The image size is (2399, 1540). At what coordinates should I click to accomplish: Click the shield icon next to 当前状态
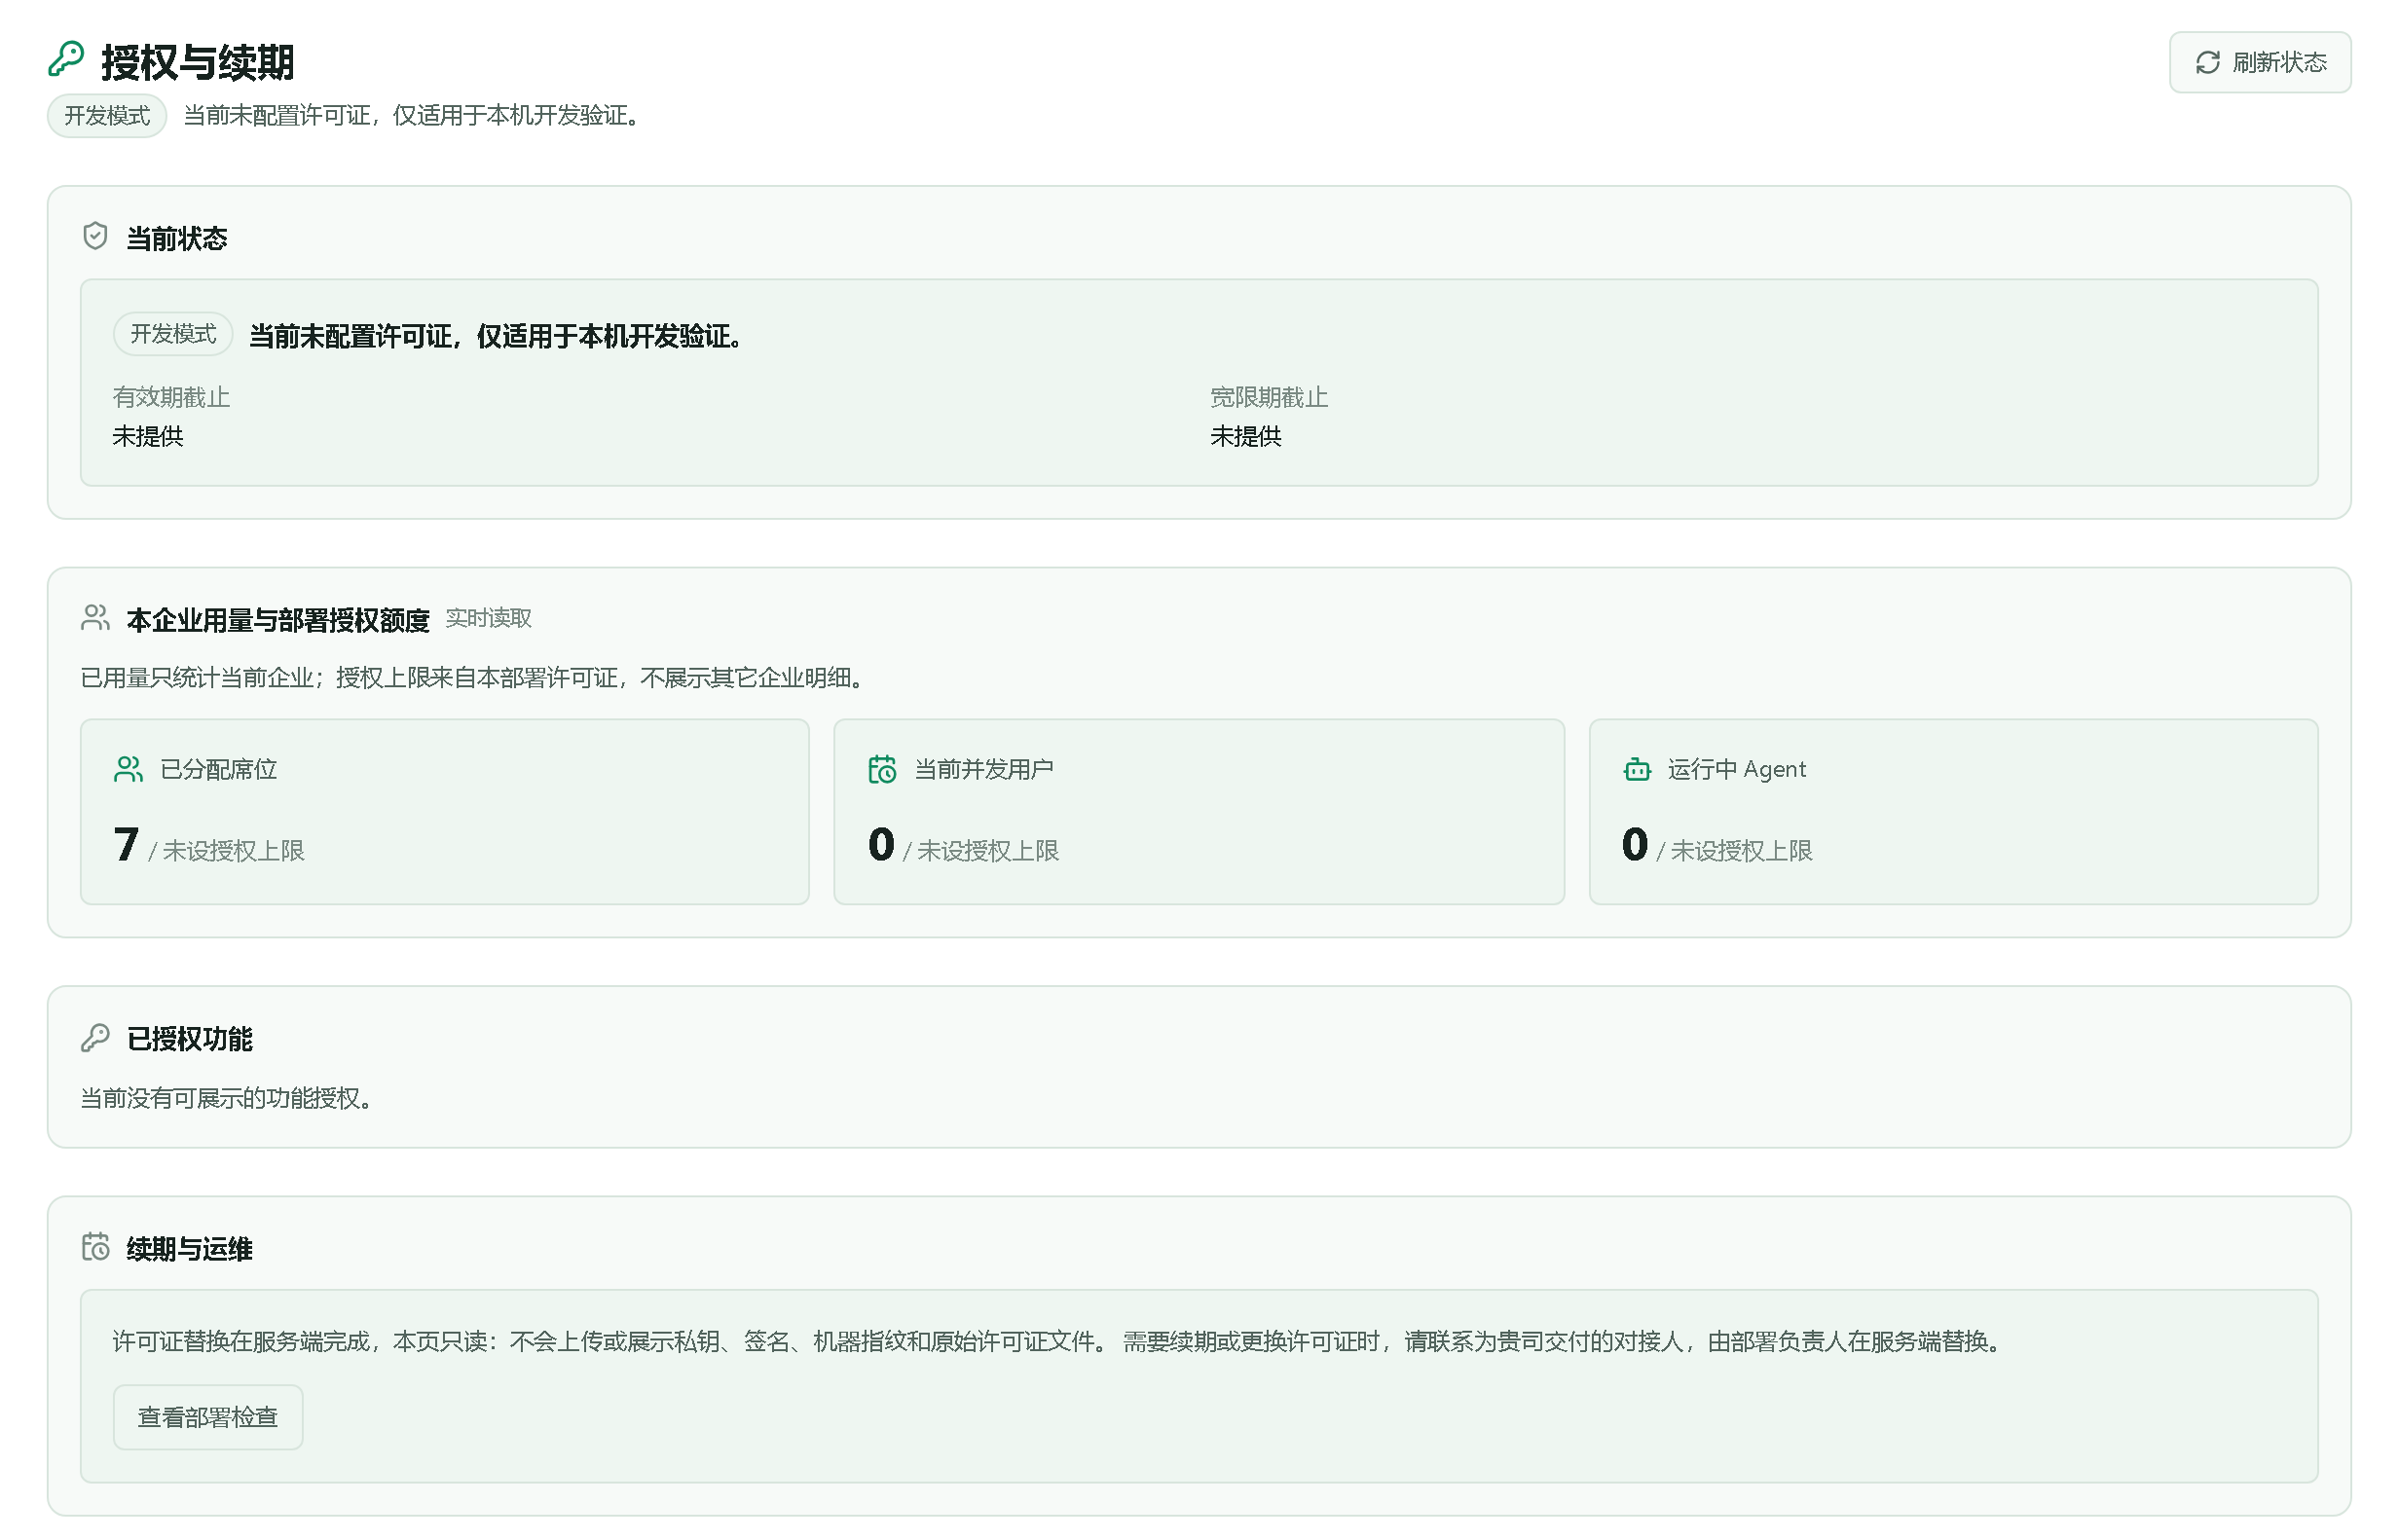(95, 236)
